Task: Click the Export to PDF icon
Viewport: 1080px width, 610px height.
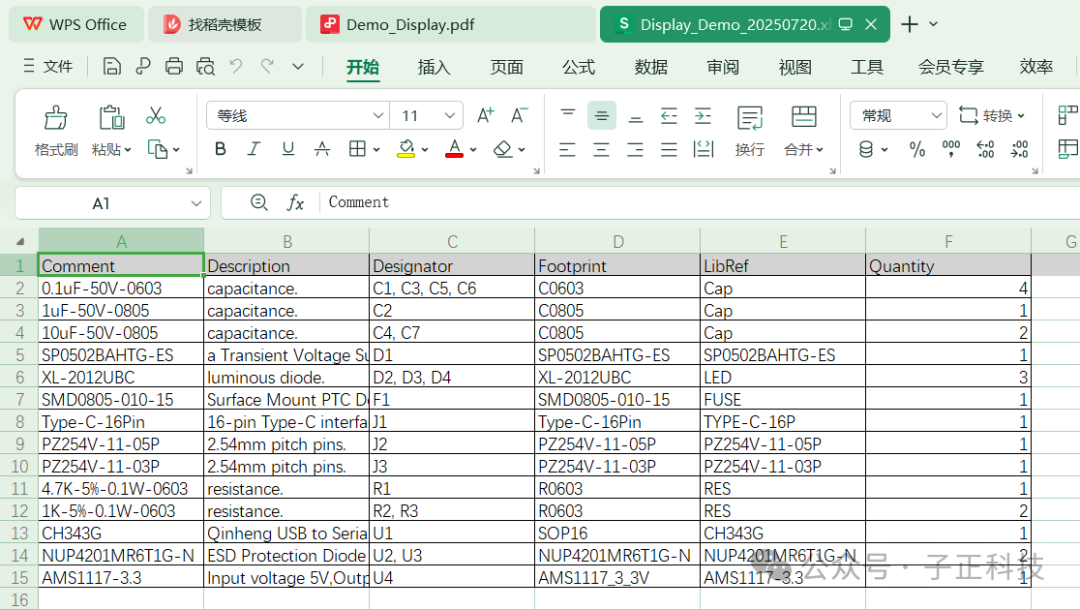Action: click(143, 66)
